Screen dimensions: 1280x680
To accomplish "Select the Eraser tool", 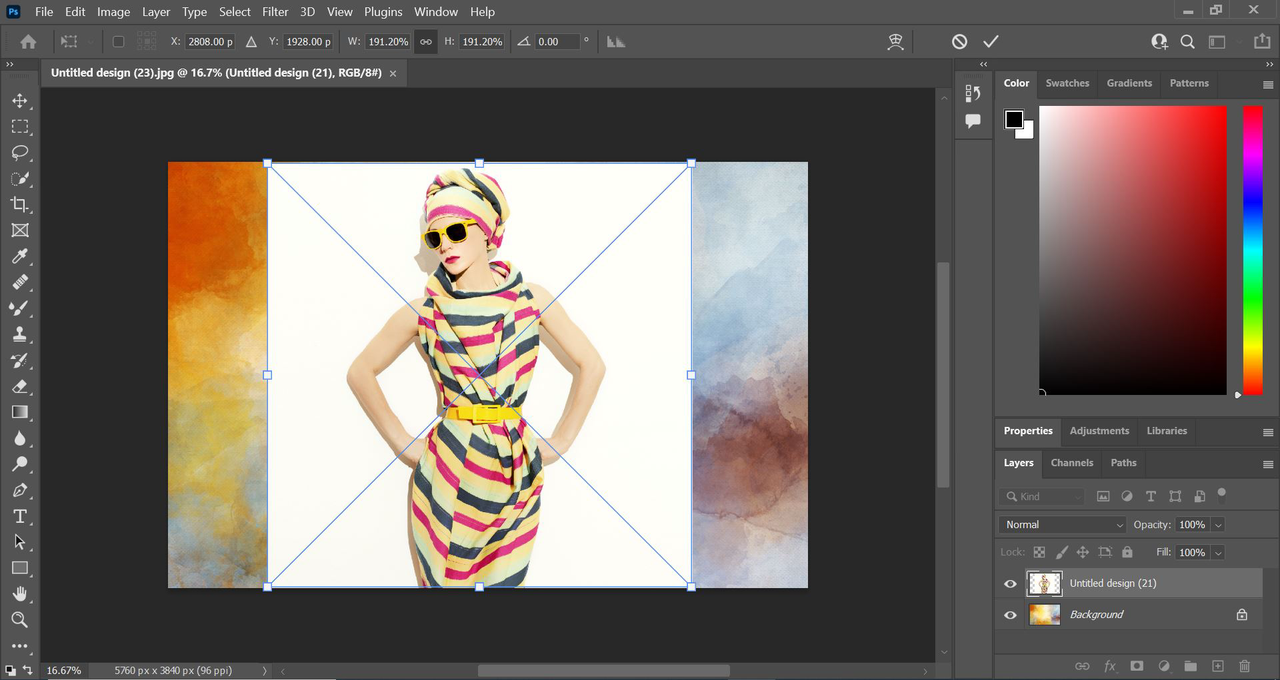I will tap(19, 387).
